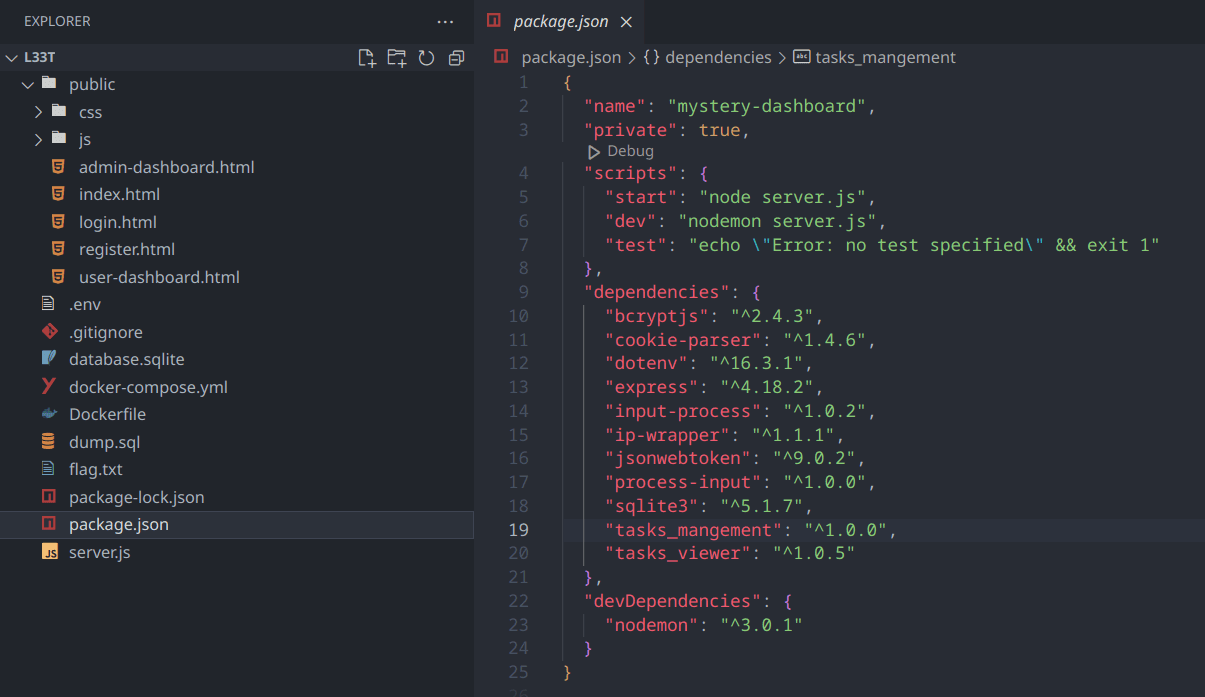Click line number 19 in the gutter
Image resolution: width=1205 pixels, height=697 pixels.
pos(518,529)
